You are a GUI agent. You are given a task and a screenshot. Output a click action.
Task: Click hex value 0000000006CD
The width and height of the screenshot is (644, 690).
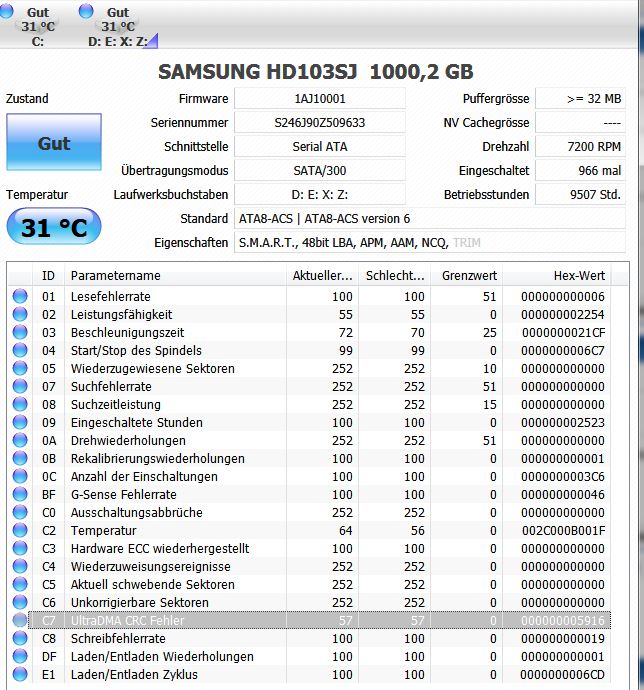click(x=562, y=675)
